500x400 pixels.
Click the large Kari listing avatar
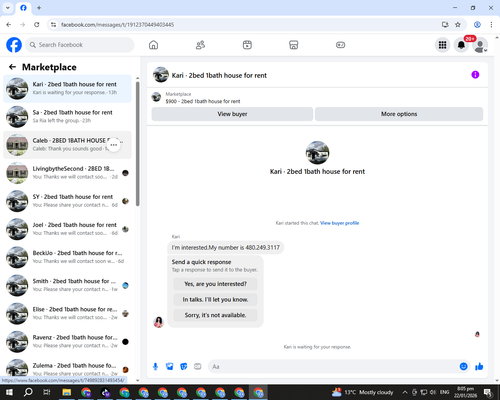click(317, 153)
